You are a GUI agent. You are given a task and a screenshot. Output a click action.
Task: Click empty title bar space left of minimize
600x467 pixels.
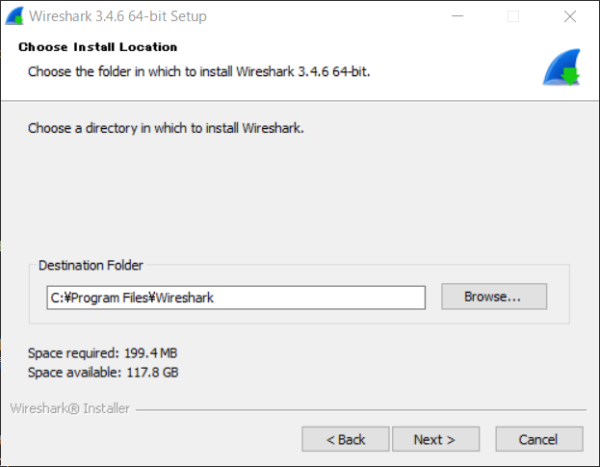[325, 16]
